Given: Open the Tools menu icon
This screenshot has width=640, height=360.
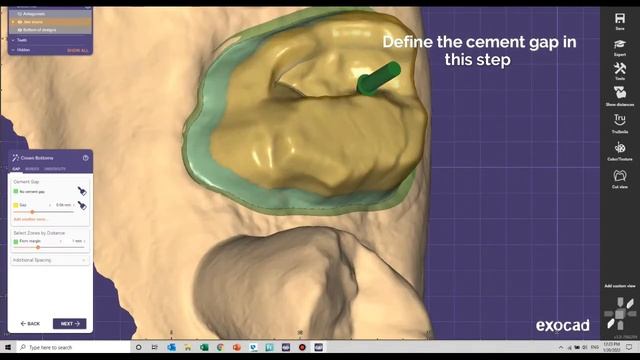Looking at the screenshot, I should click(620, 69).
